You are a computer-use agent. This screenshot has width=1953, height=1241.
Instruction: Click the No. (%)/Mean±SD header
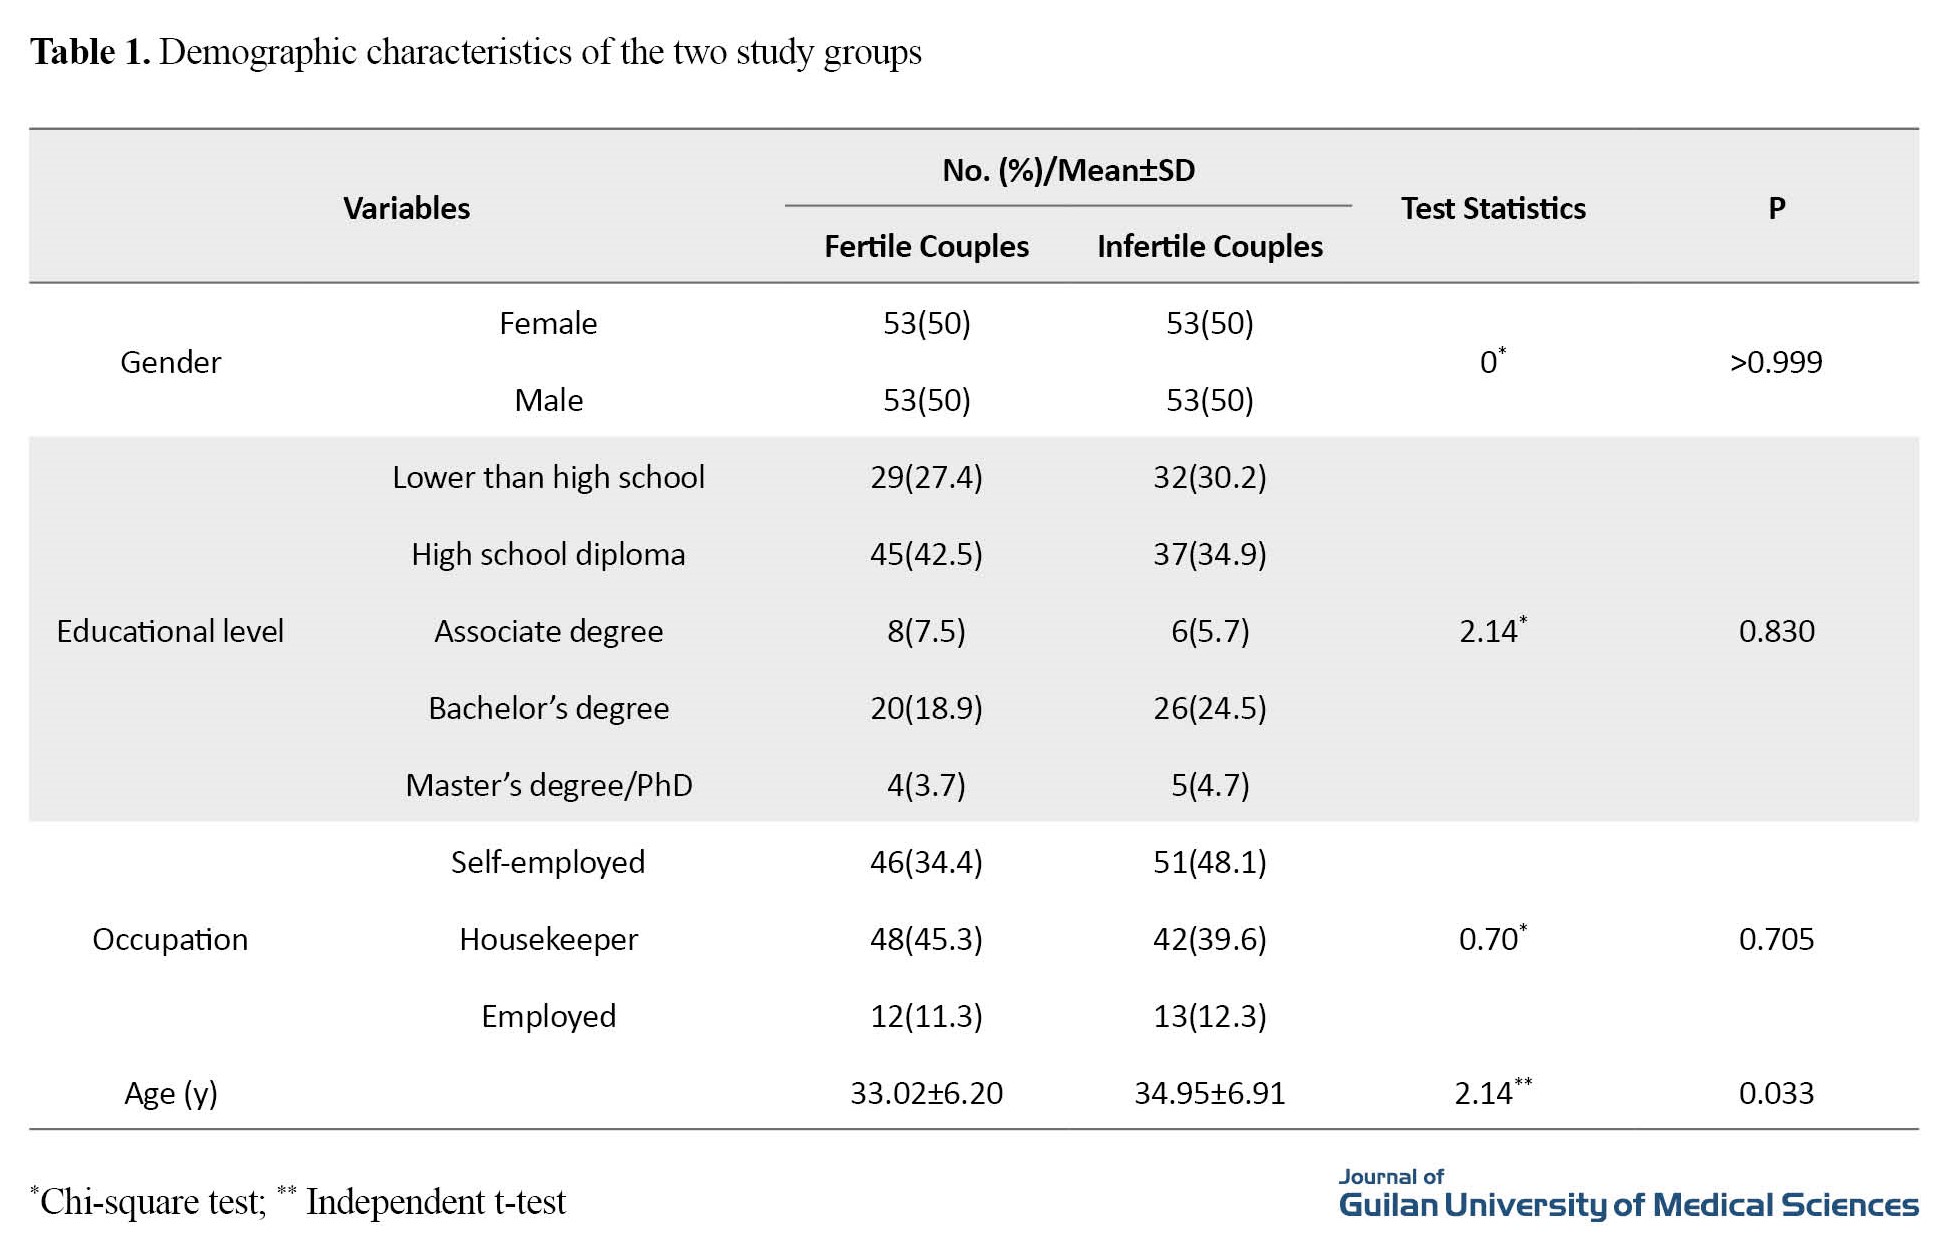click(1068, 170)
